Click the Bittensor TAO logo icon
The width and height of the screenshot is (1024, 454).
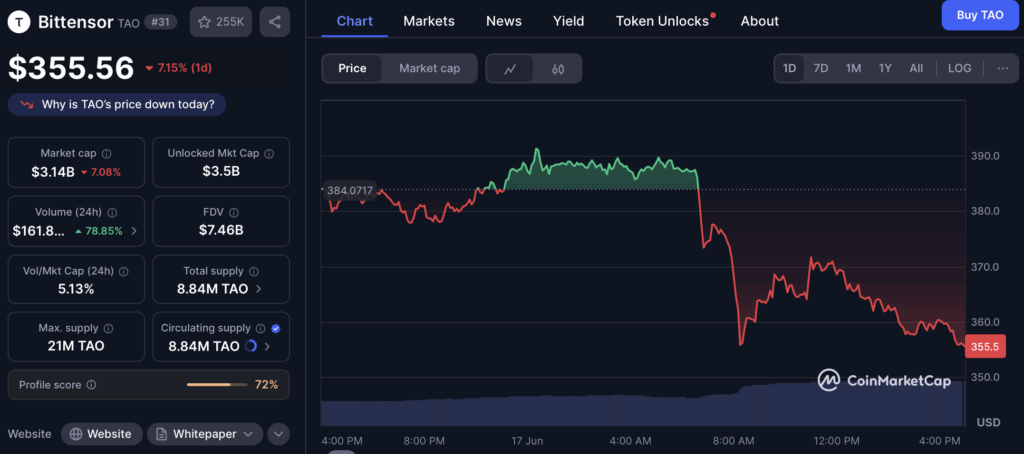point(20,22)
